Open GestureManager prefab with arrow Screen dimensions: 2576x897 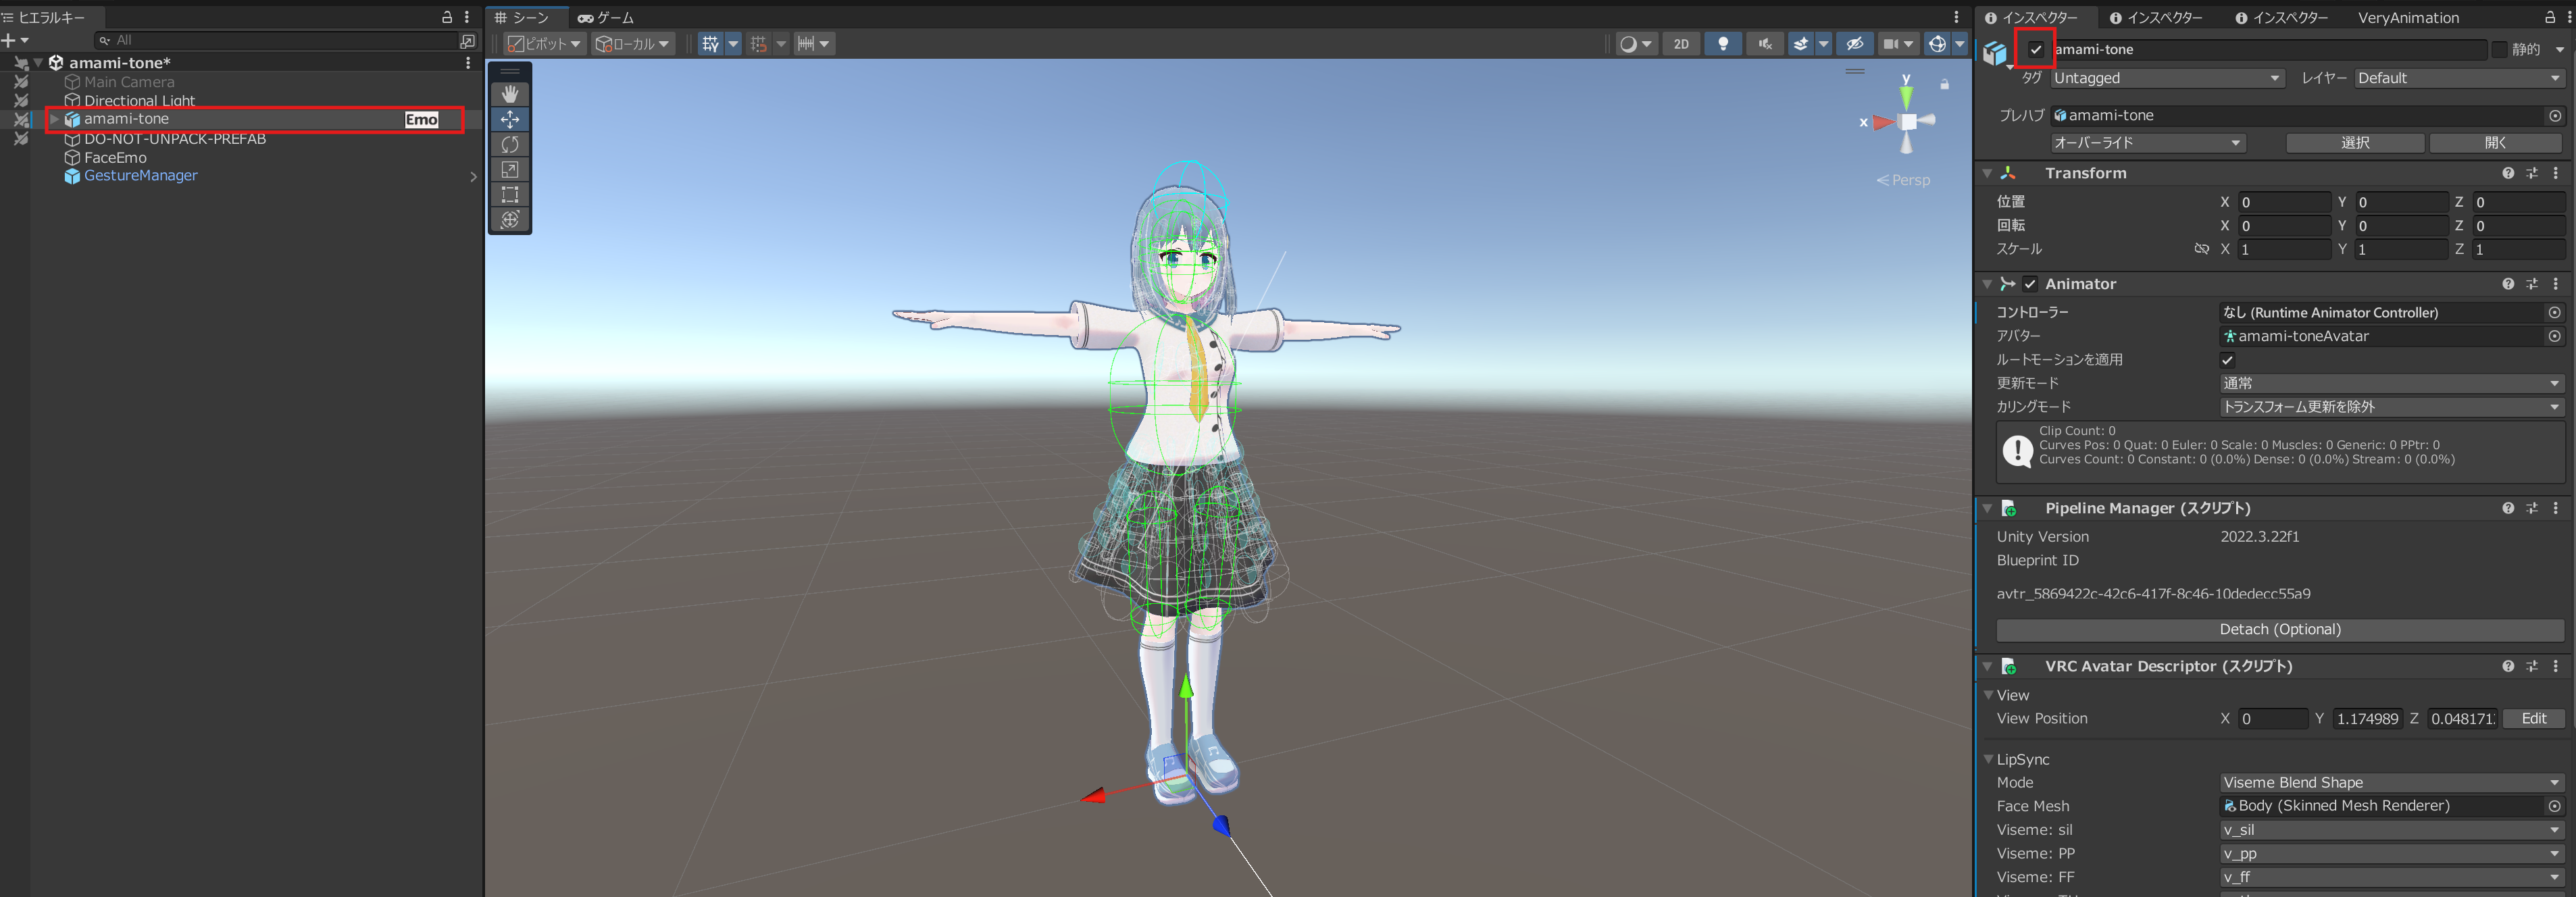pyautogui.click(x=473, y=176)
